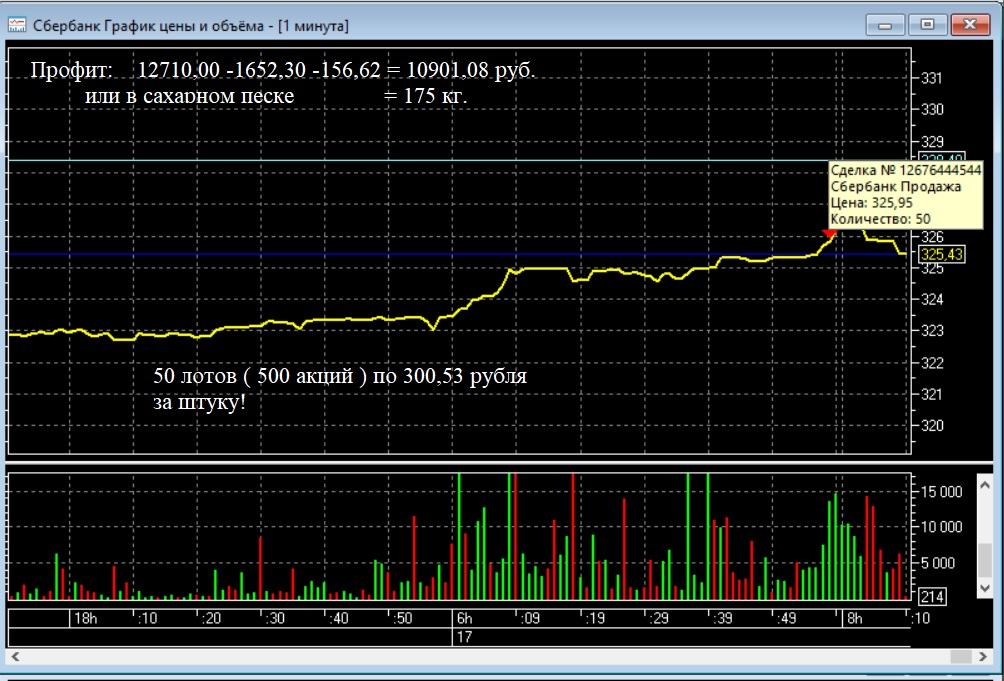Image resolution: width=1004 pixels, height=681 pixels.
Task: Click the 324 price axis label
Action: (932, 300)
